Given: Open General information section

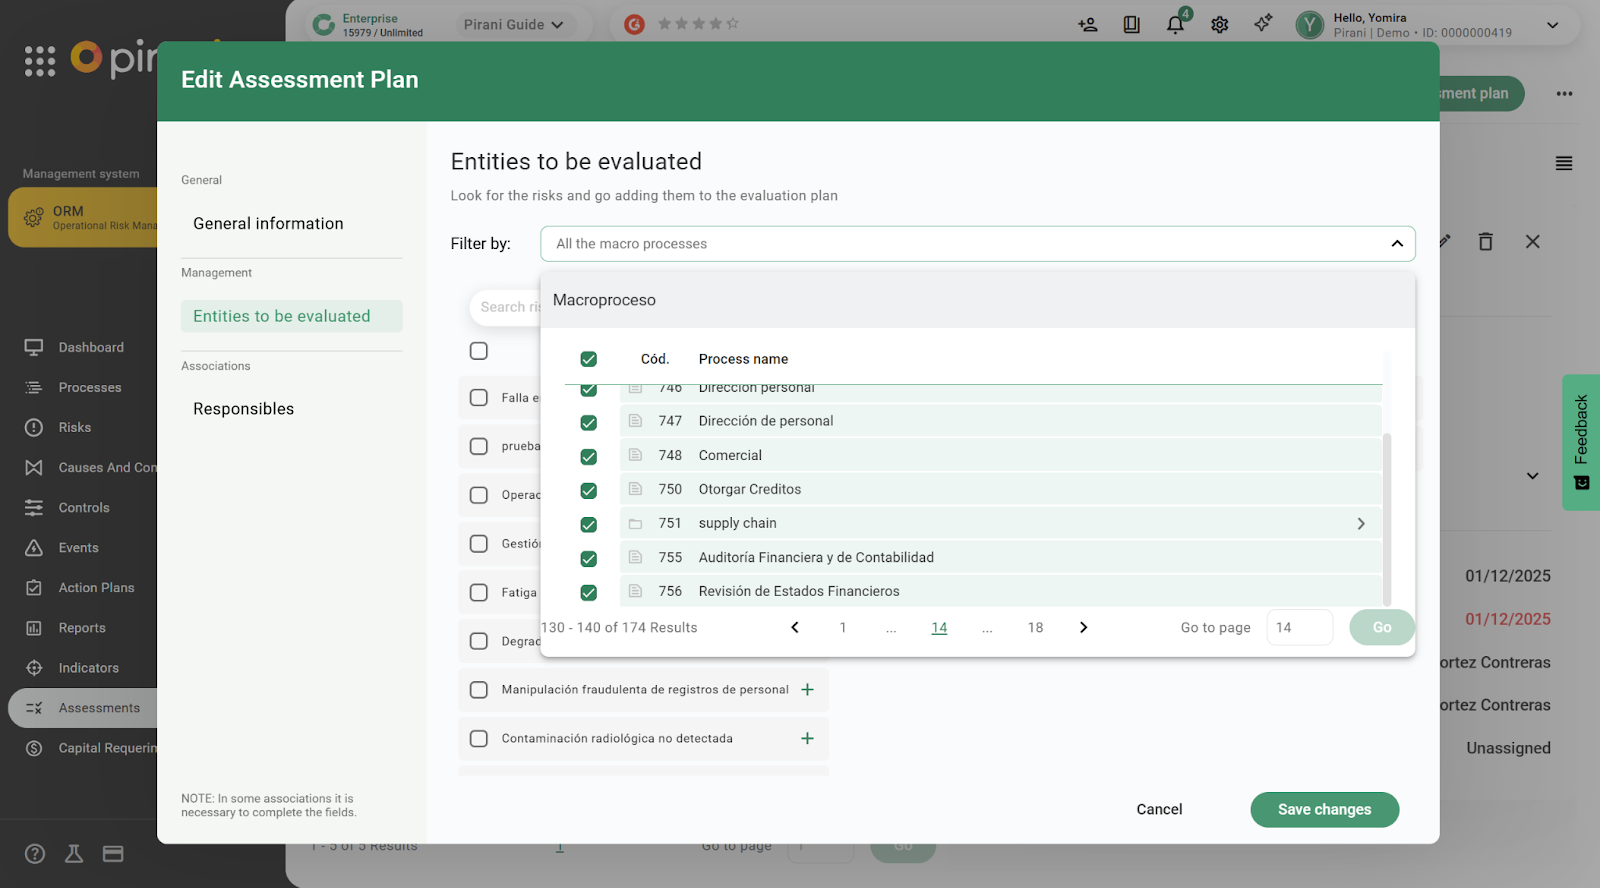Looking at the screenshot, I should click(268, 224).
